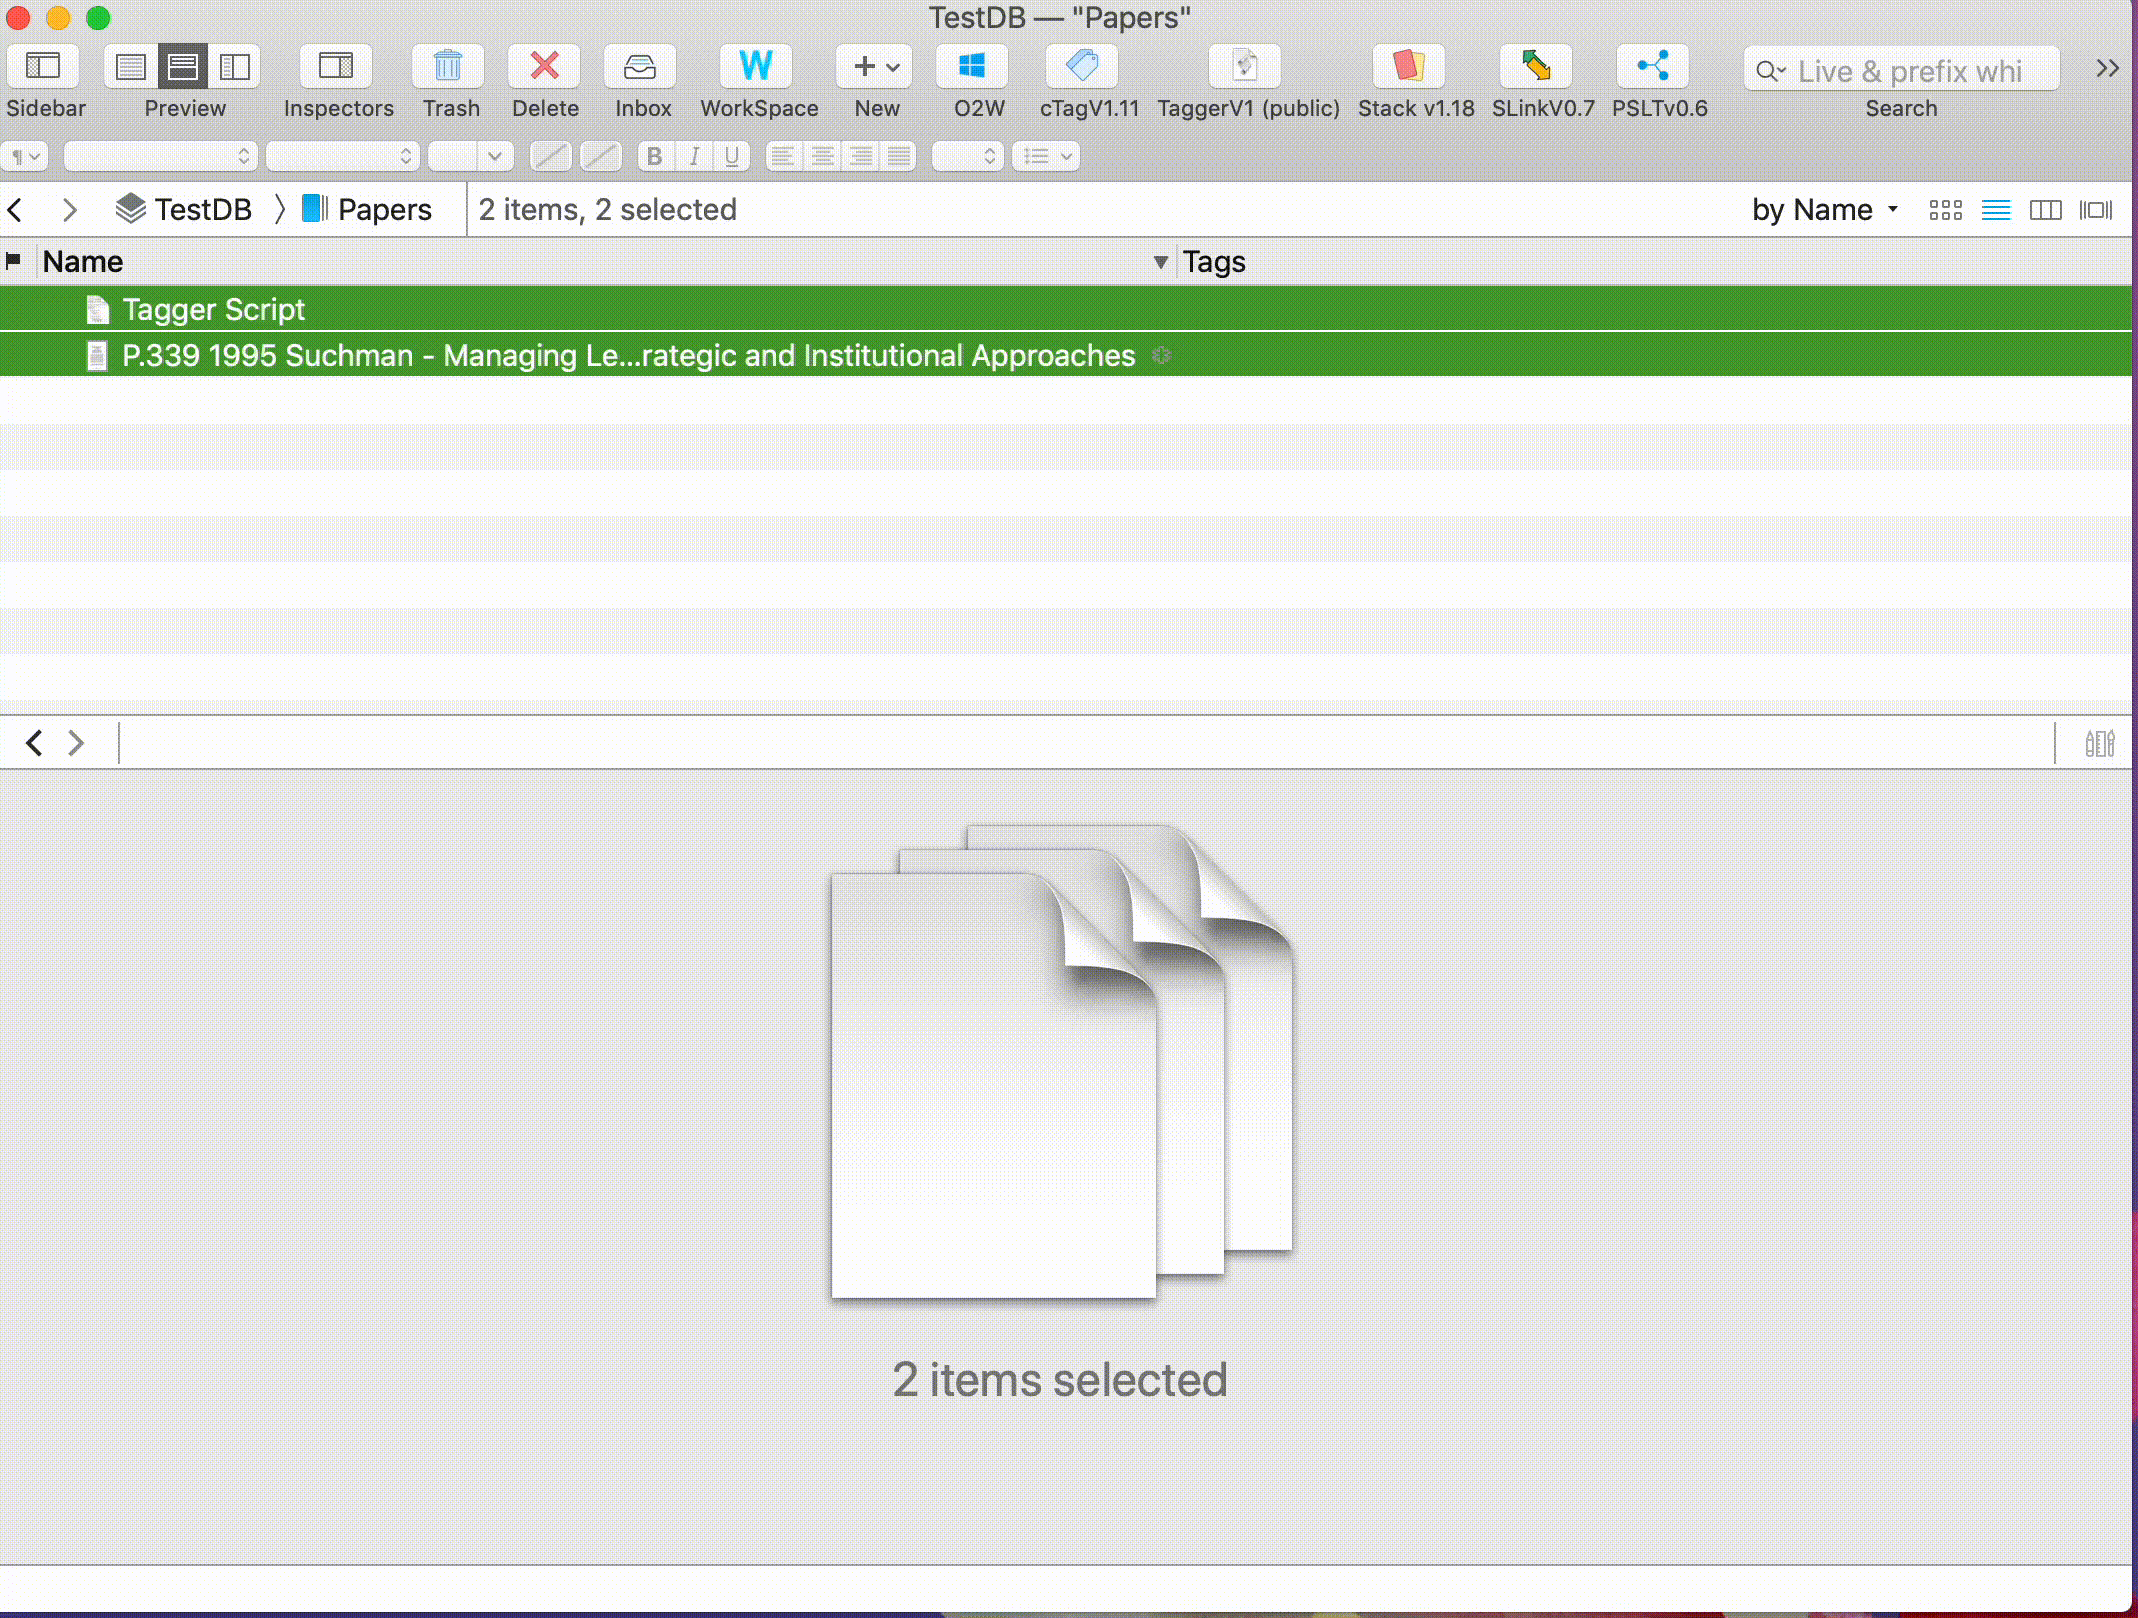
Task: Run the cTagV1.11 tag script
Action: 1082,67
